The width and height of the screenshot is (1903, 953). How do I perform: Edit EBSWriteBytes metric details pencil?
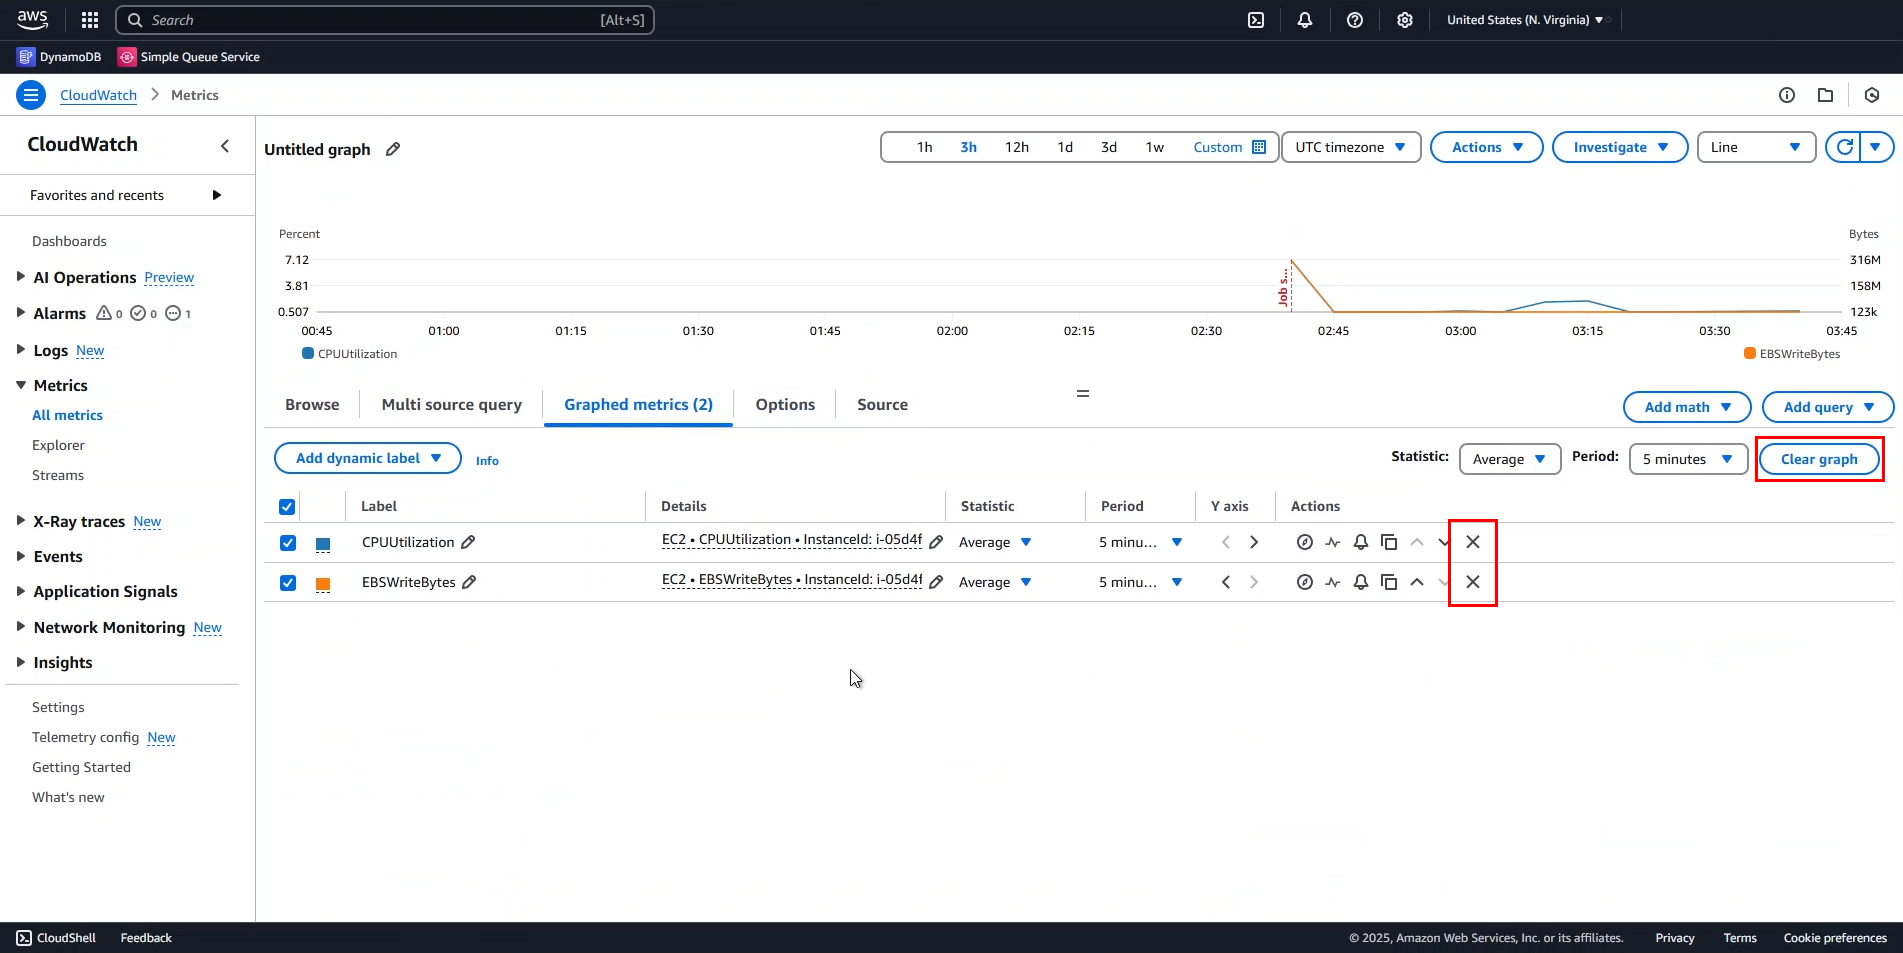(936, 582)
